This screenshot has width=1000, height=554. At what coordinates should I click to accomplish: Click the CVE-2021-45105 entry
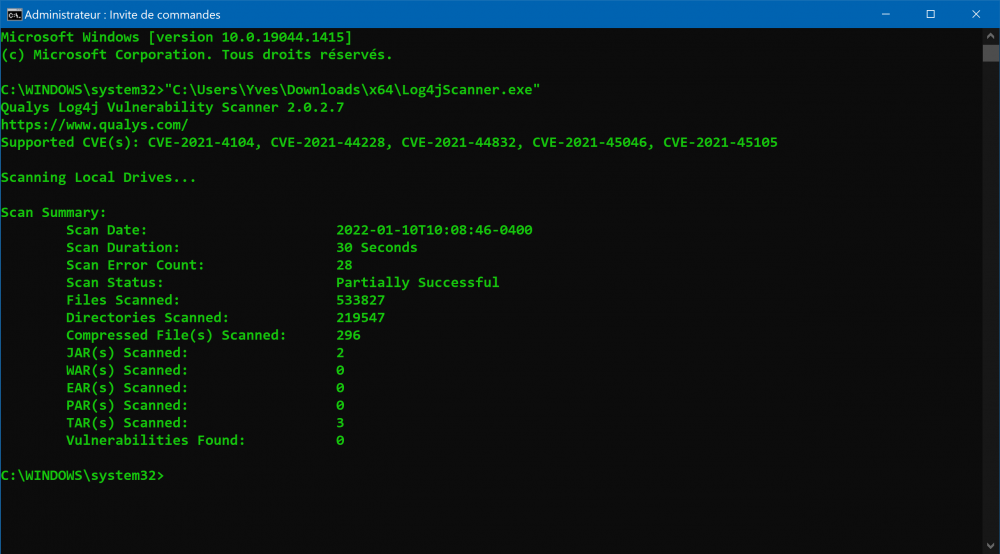tap(720, 143)
